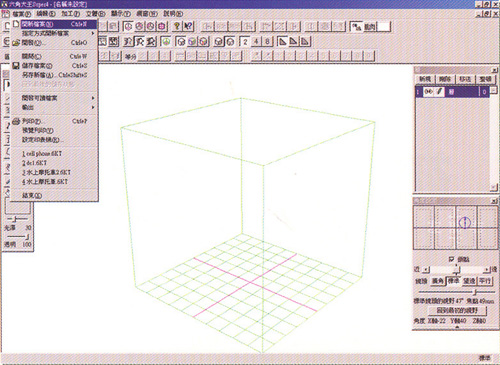Click the red sphere view icon
Viewport: 500px width, 365px height.
coord(162,26)
